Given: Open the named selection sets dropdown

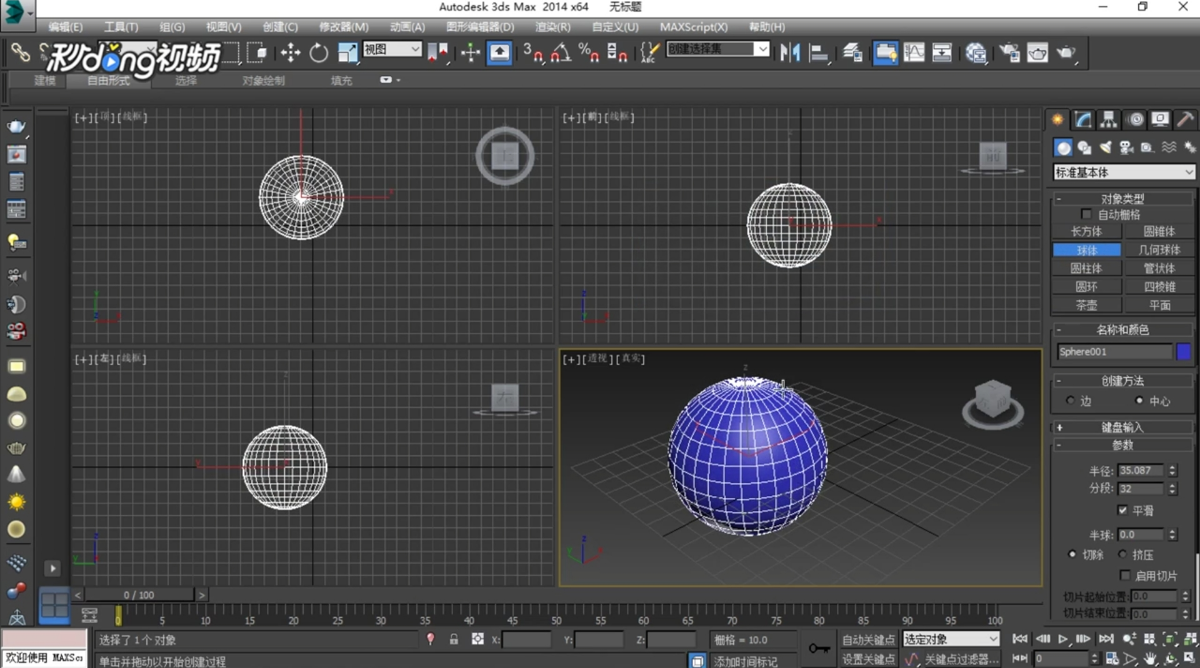Looking at the screenshot, I should [x=718, y=49].
